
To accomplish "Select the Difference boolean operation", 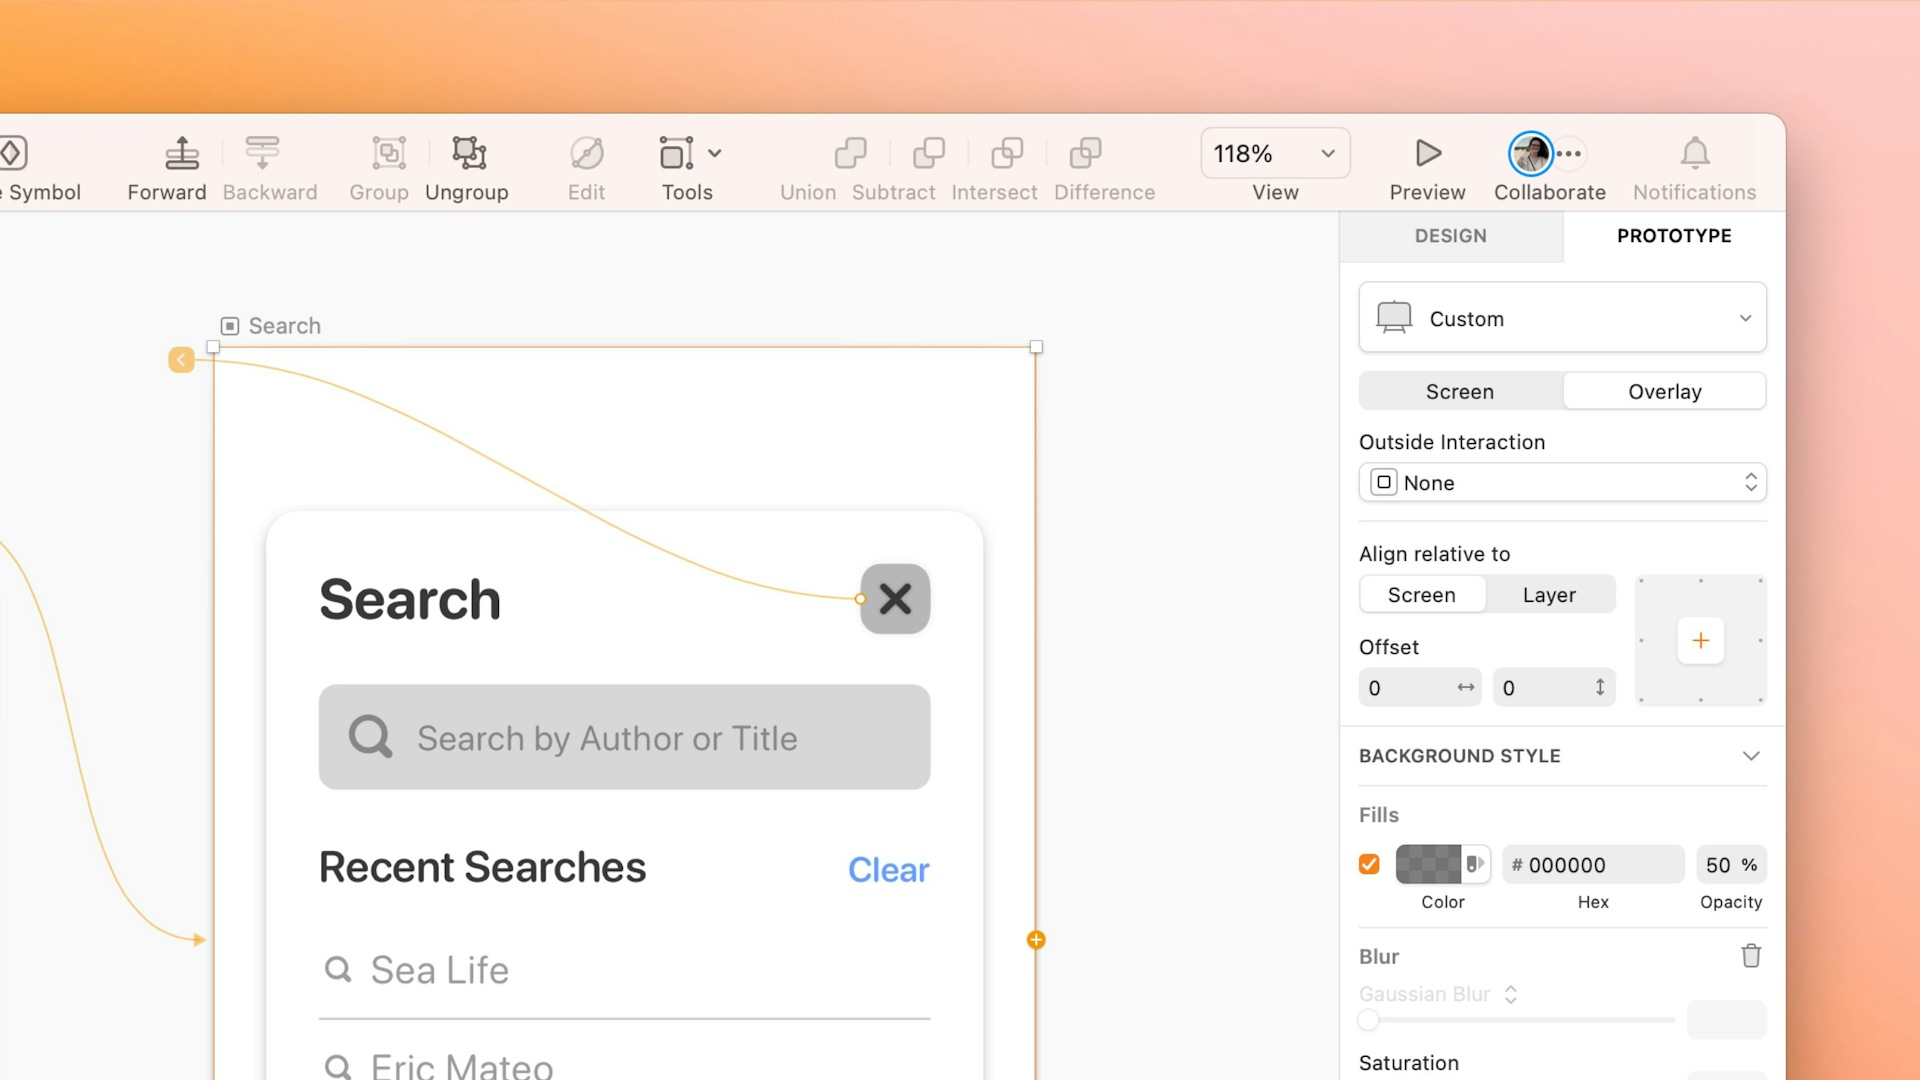I will 1083,165.
